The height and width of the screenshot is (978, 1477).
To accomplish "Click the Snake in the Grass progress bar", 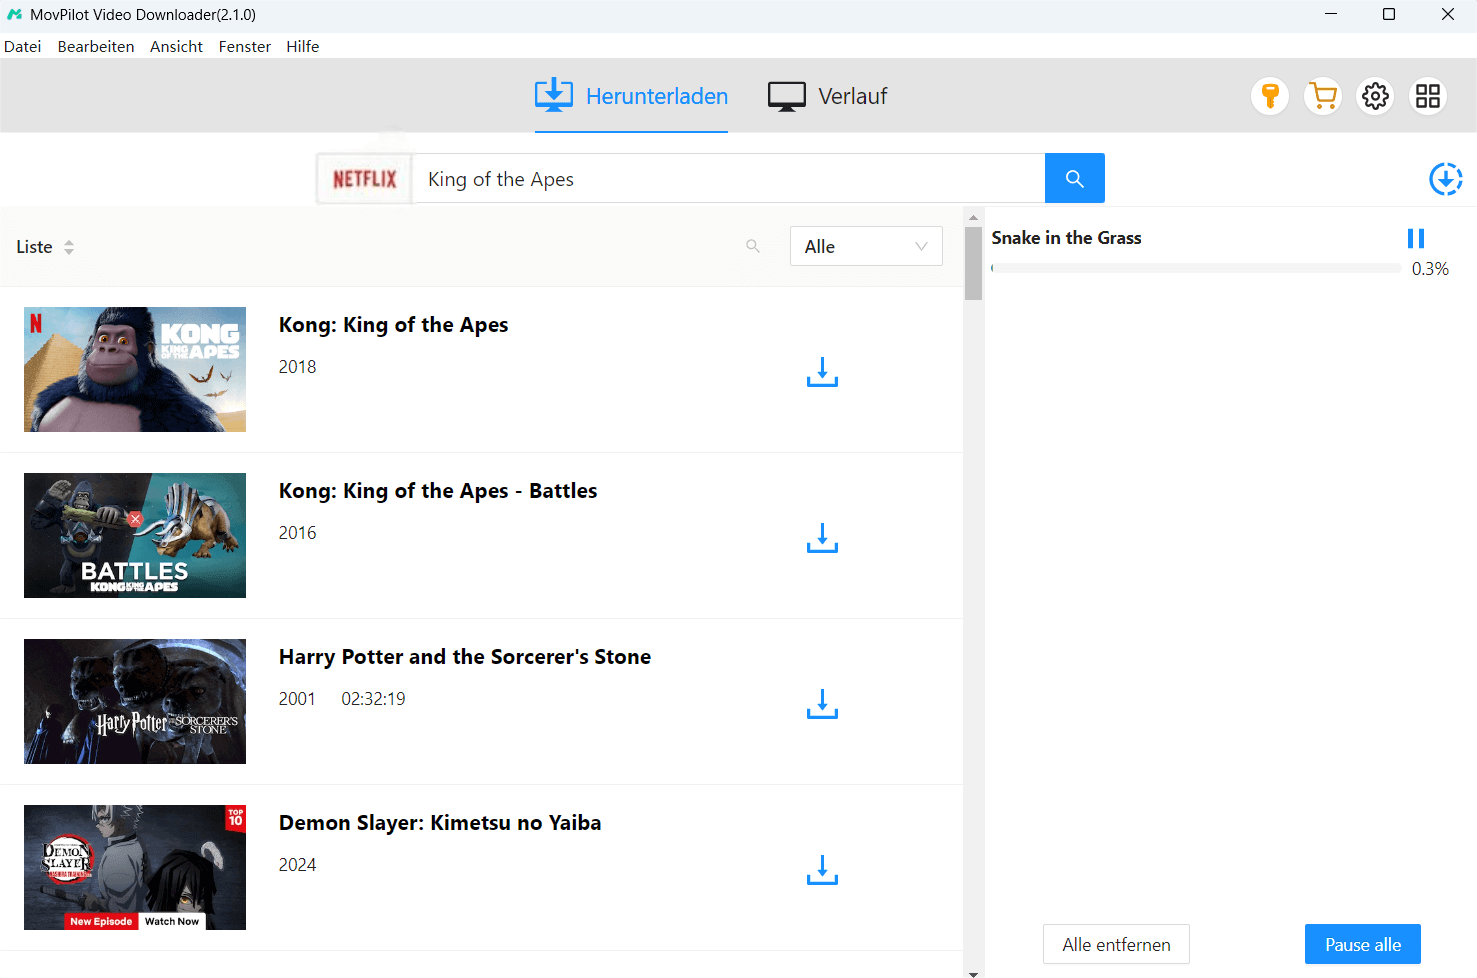I will click(x=1196, y=268).
